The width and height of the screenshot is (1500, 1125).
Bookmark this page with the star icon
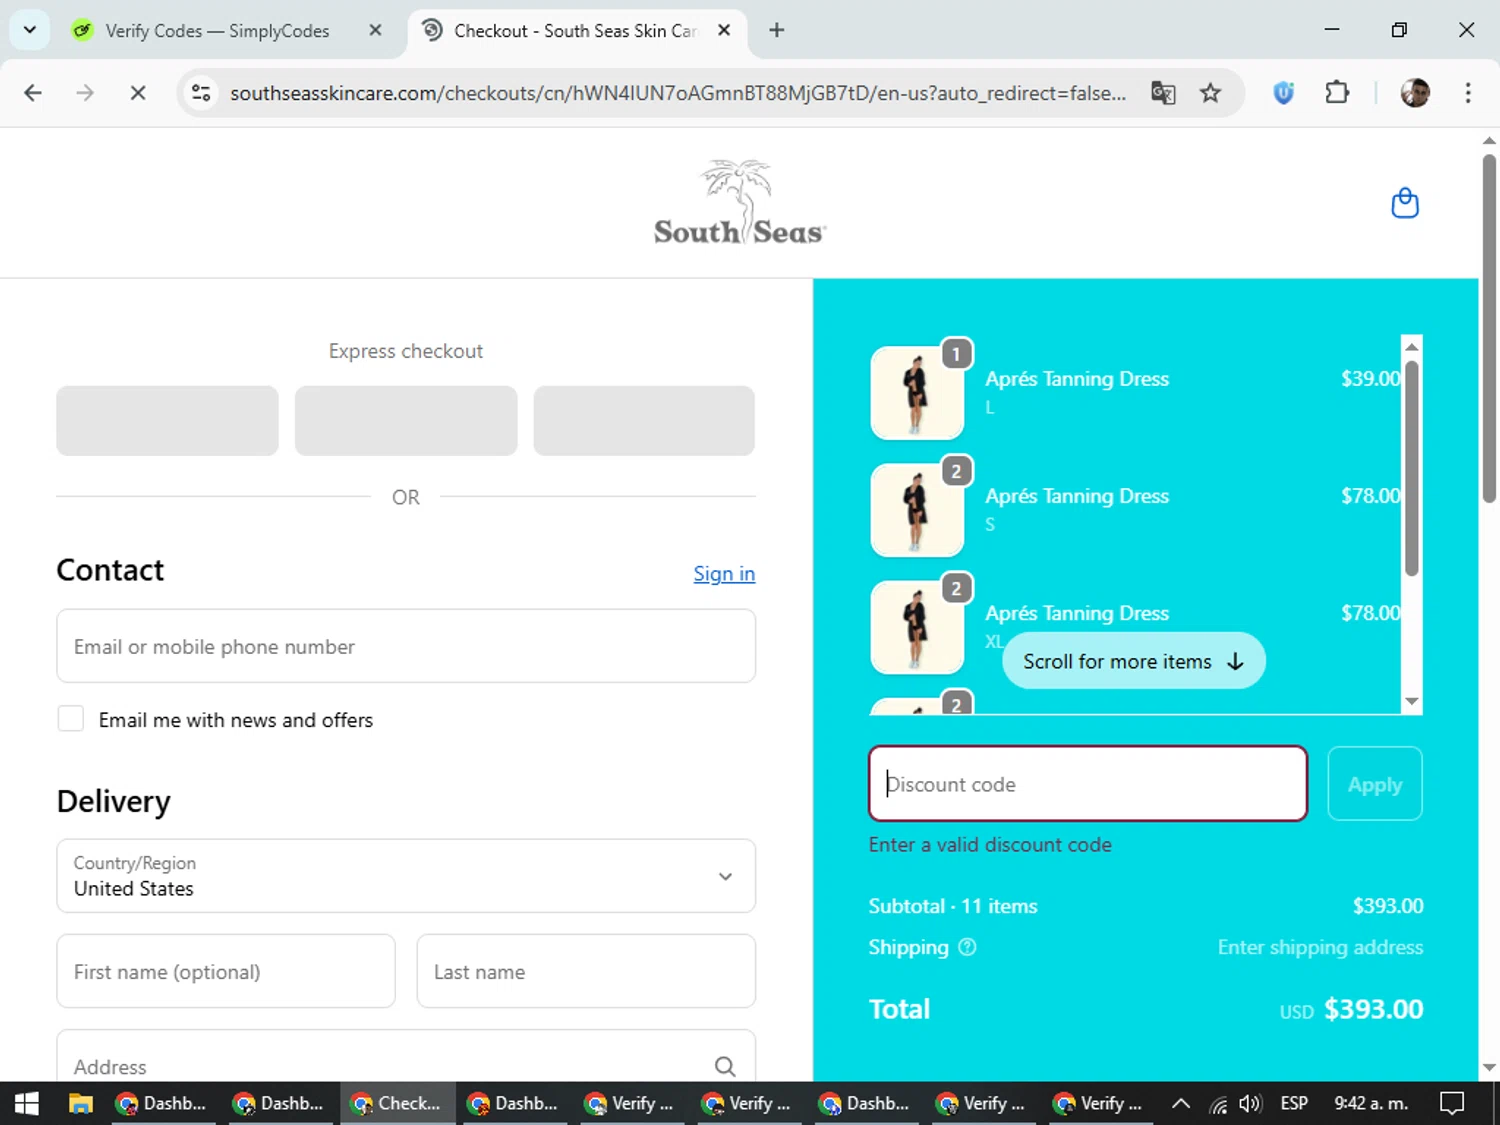[x=1211, y=93]
